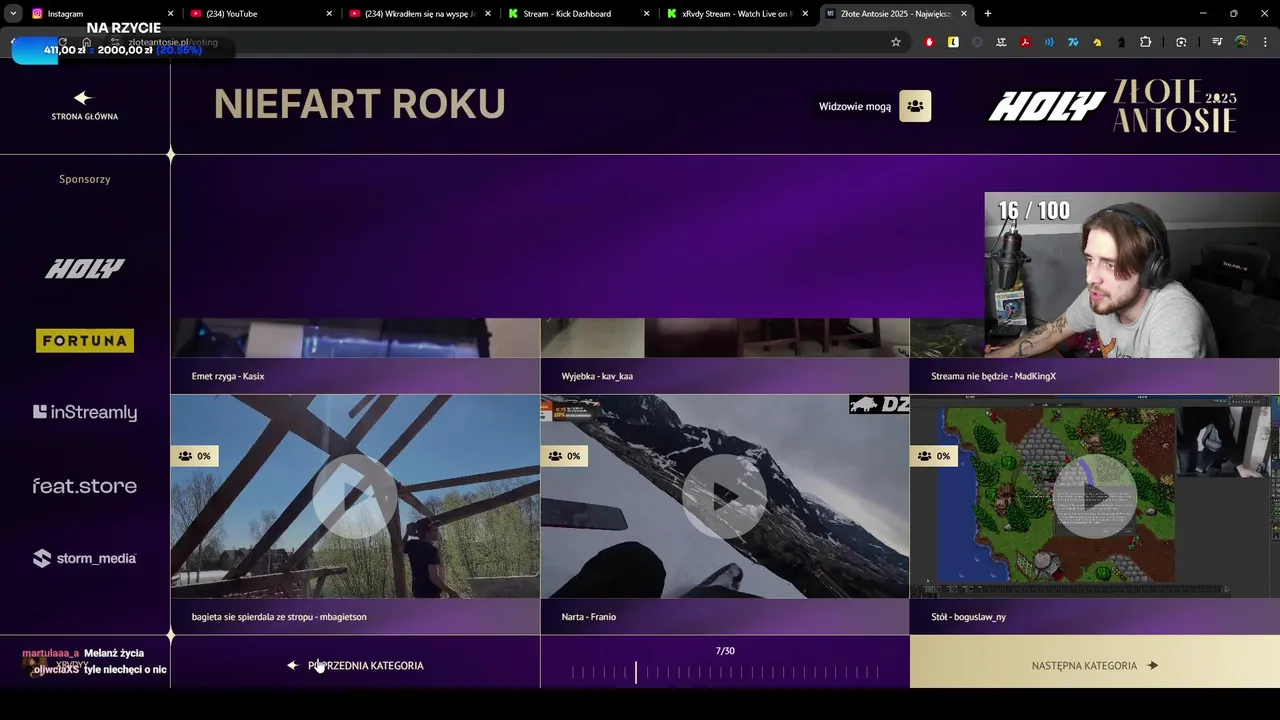Switch to the (234) YouTube tab
This screenshot has height=720, width=1280.
point(260,14)
